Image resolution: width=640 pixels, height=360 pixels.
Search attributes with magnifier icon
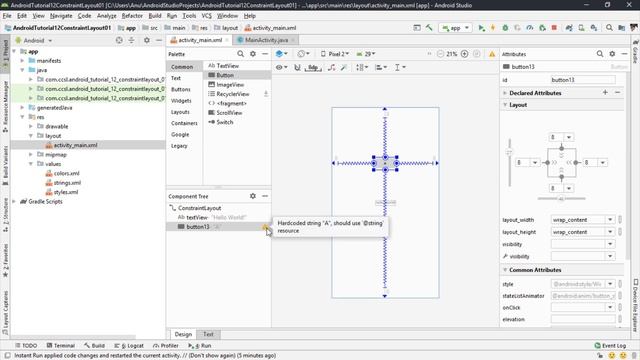600,54
